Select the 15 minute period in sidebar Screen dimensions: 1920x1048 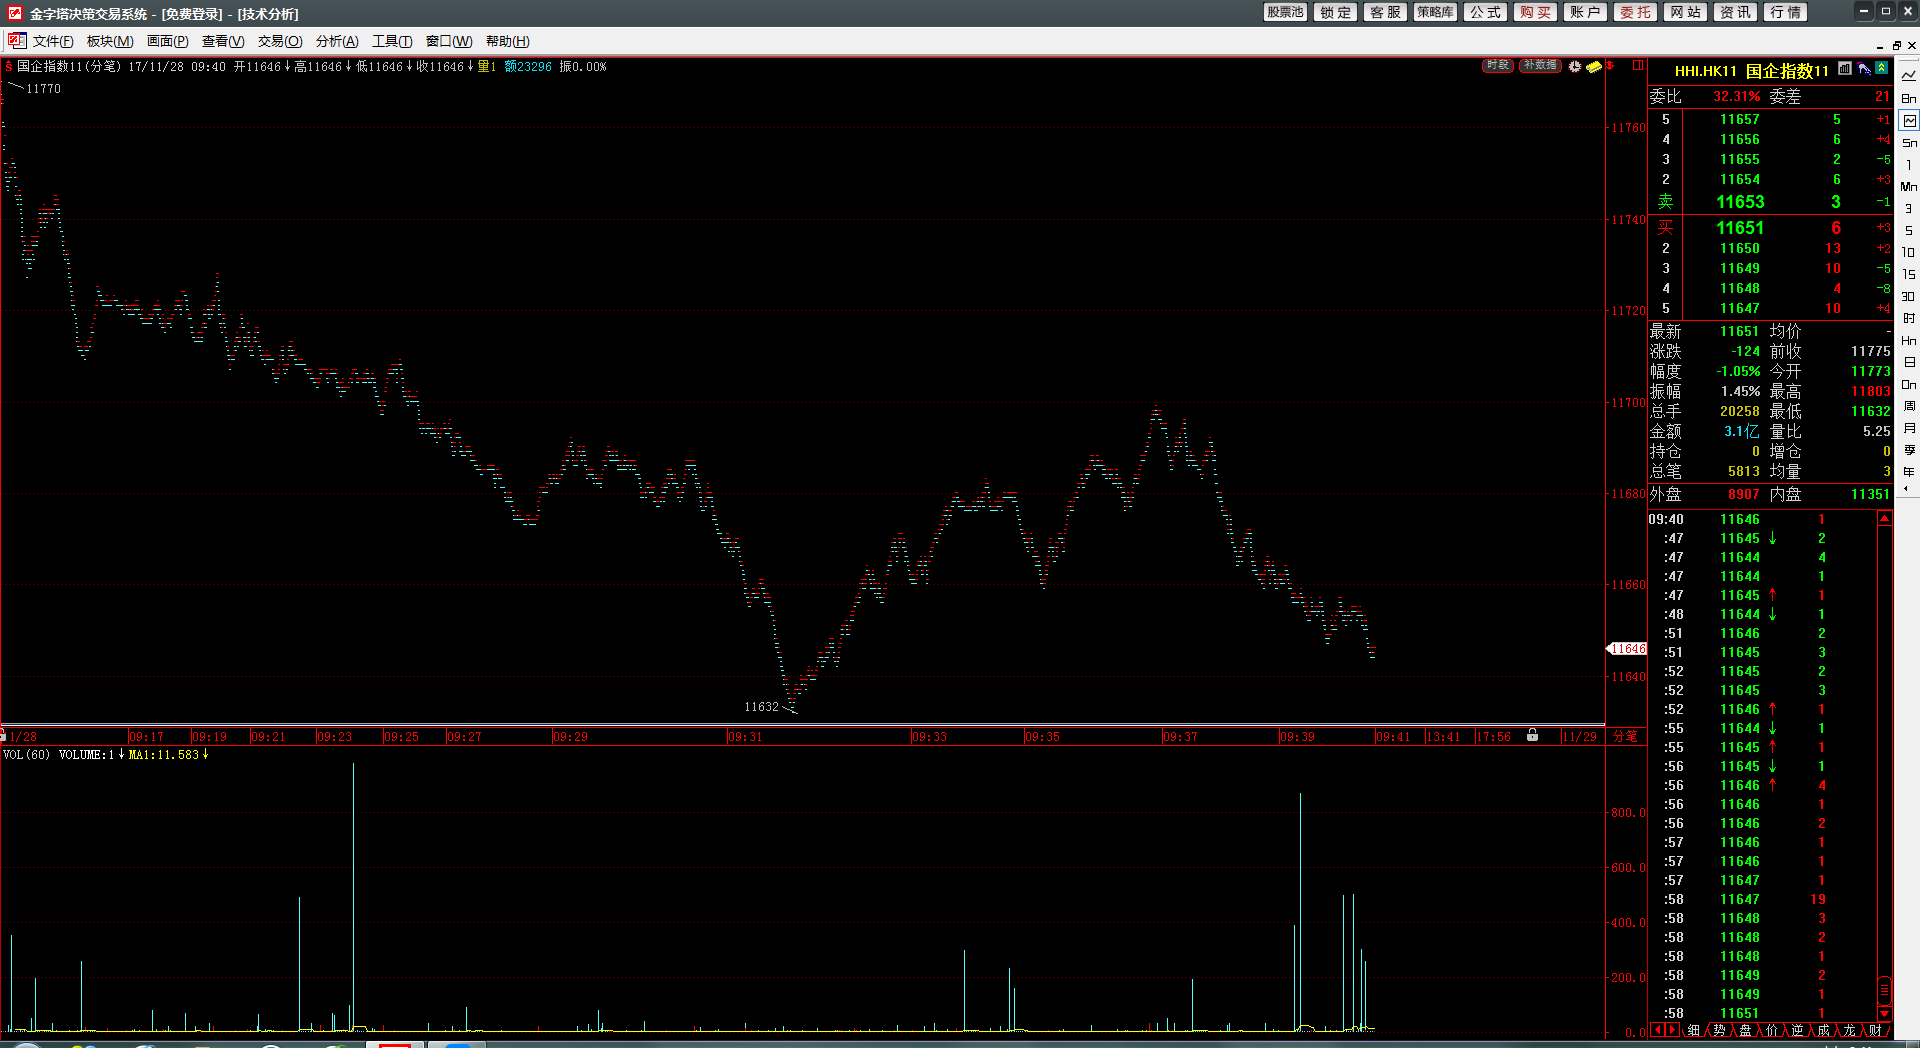click(x=1909, y=274)
